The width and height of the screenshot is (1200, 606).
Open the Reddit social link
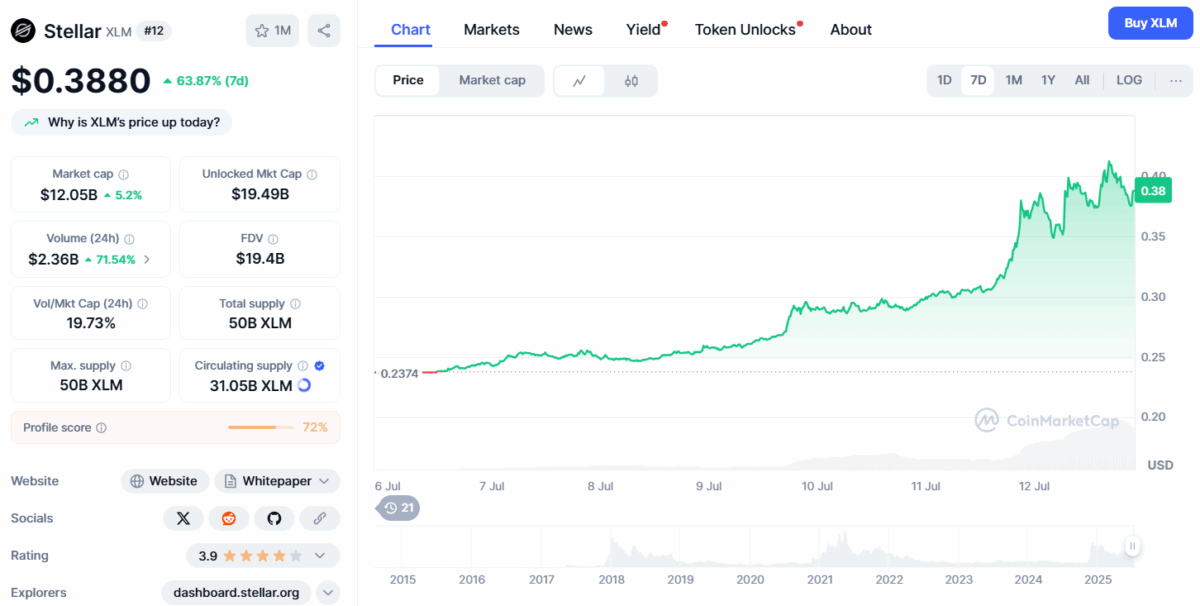(228, 518)
